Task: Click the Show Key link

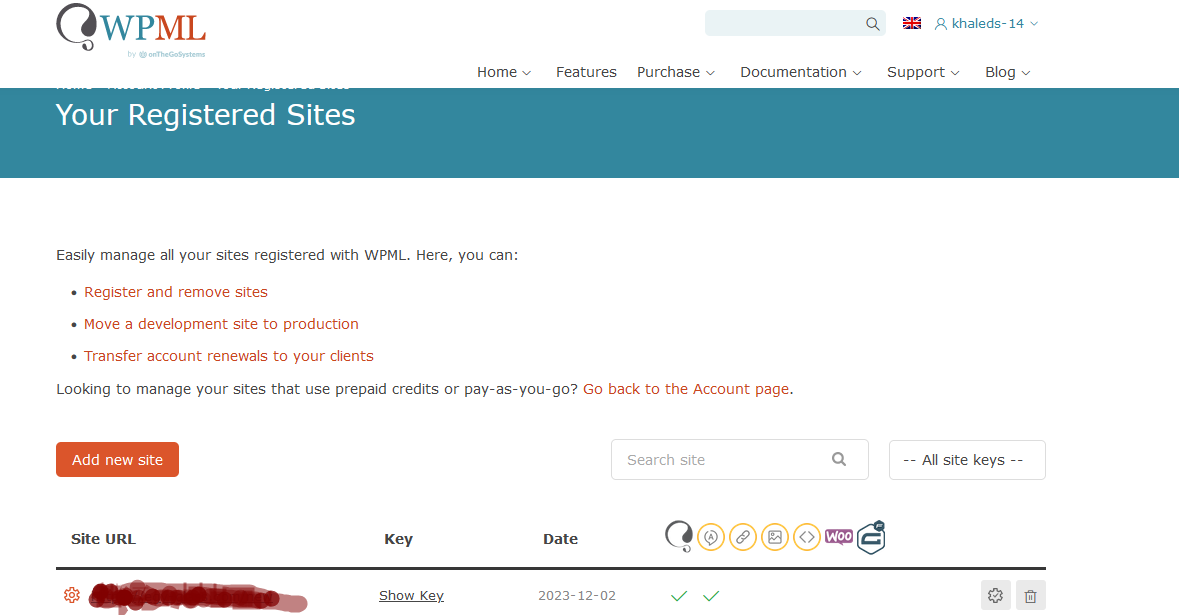Action: tap(411, 595)
